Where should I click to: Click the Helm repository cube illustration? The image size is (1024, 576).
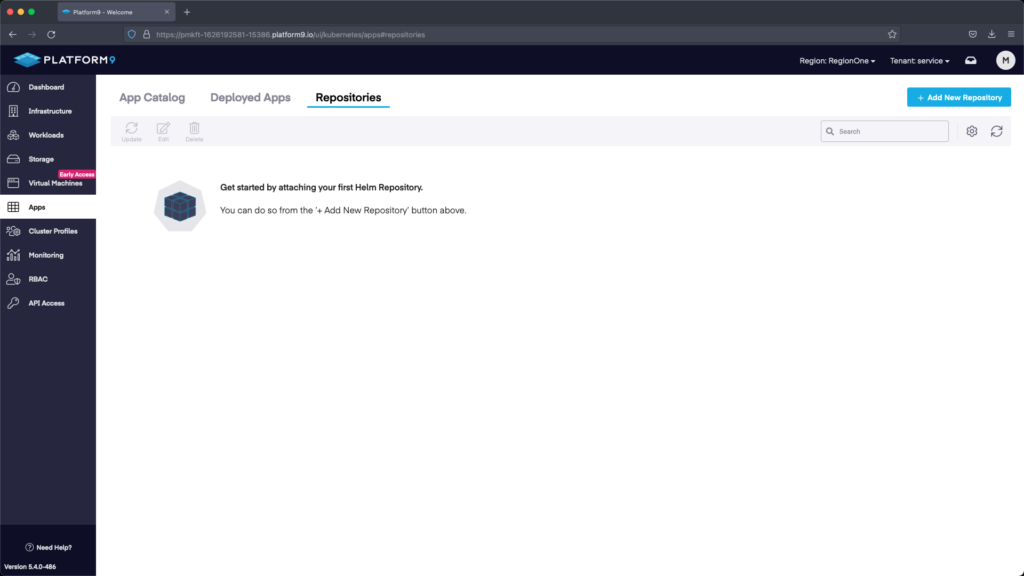[180, 206]
